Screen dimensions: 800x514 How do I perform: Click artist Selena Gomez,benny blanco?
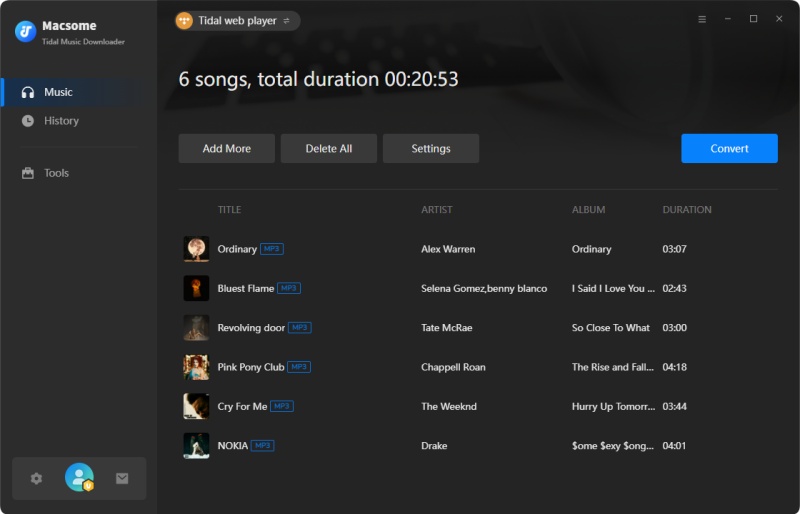[x=484, y=288]
